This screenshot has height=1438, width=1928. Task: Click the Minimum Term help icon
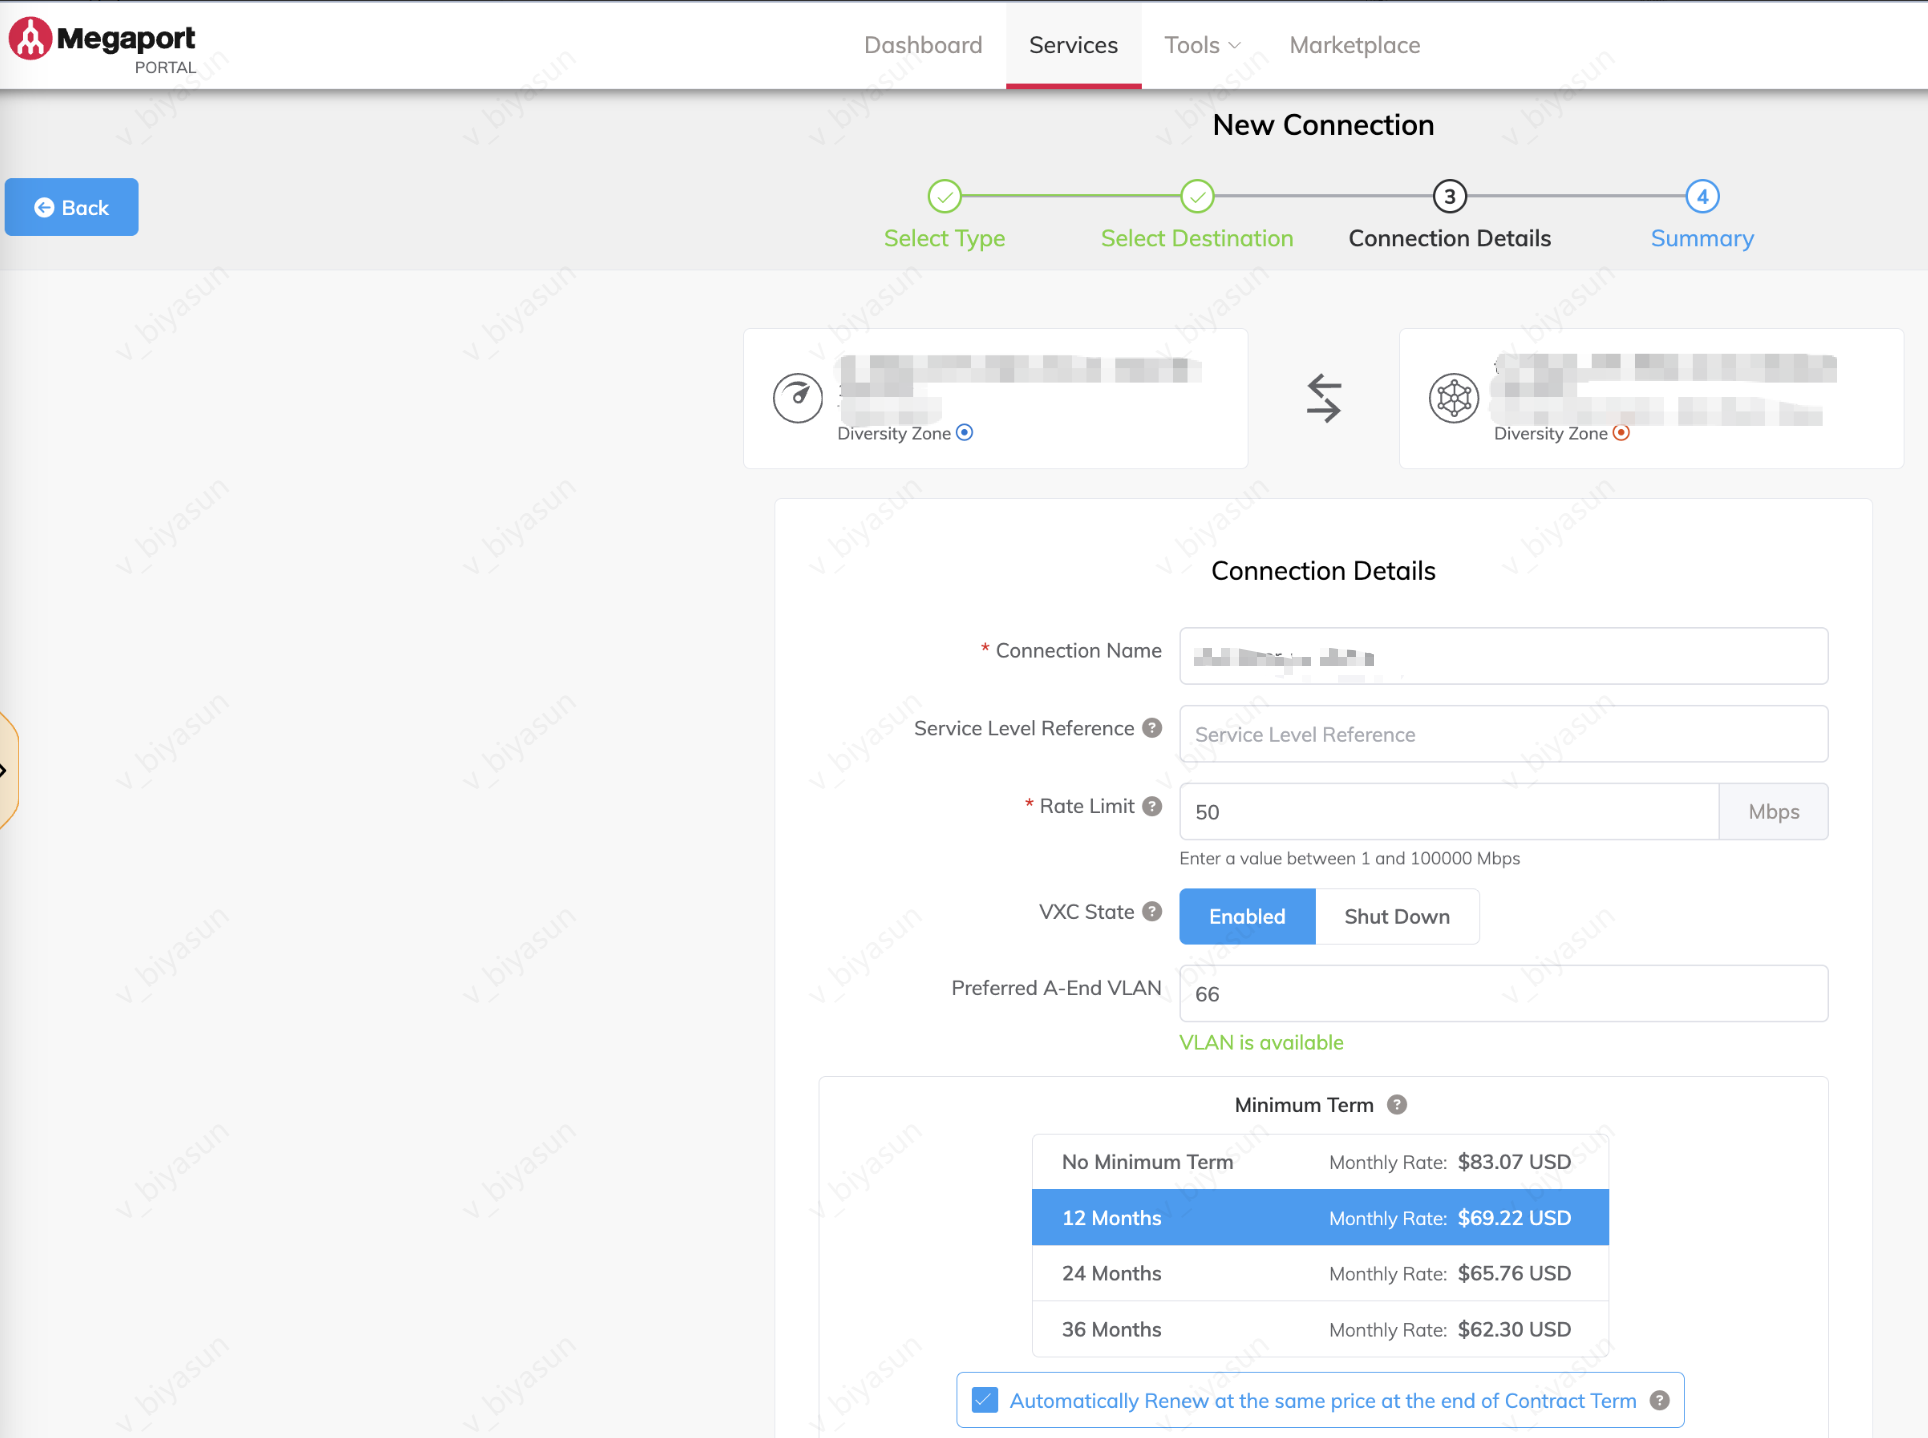[x=1397, y=1105]
